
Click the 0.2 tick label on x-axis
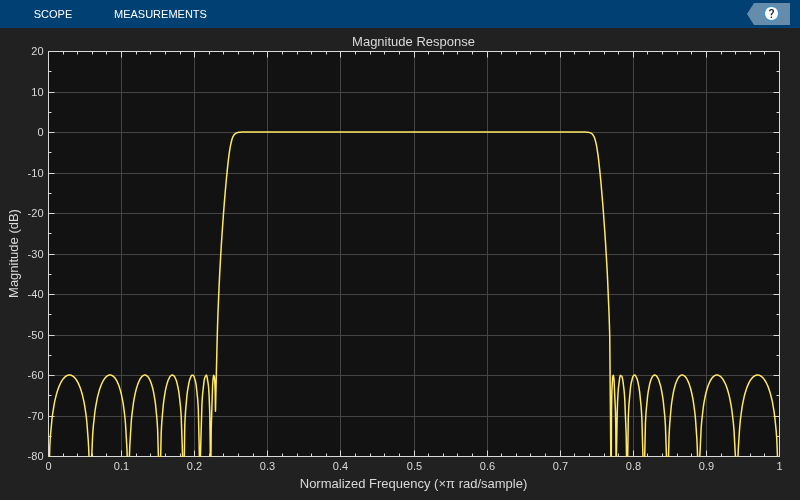click(194, 466)
